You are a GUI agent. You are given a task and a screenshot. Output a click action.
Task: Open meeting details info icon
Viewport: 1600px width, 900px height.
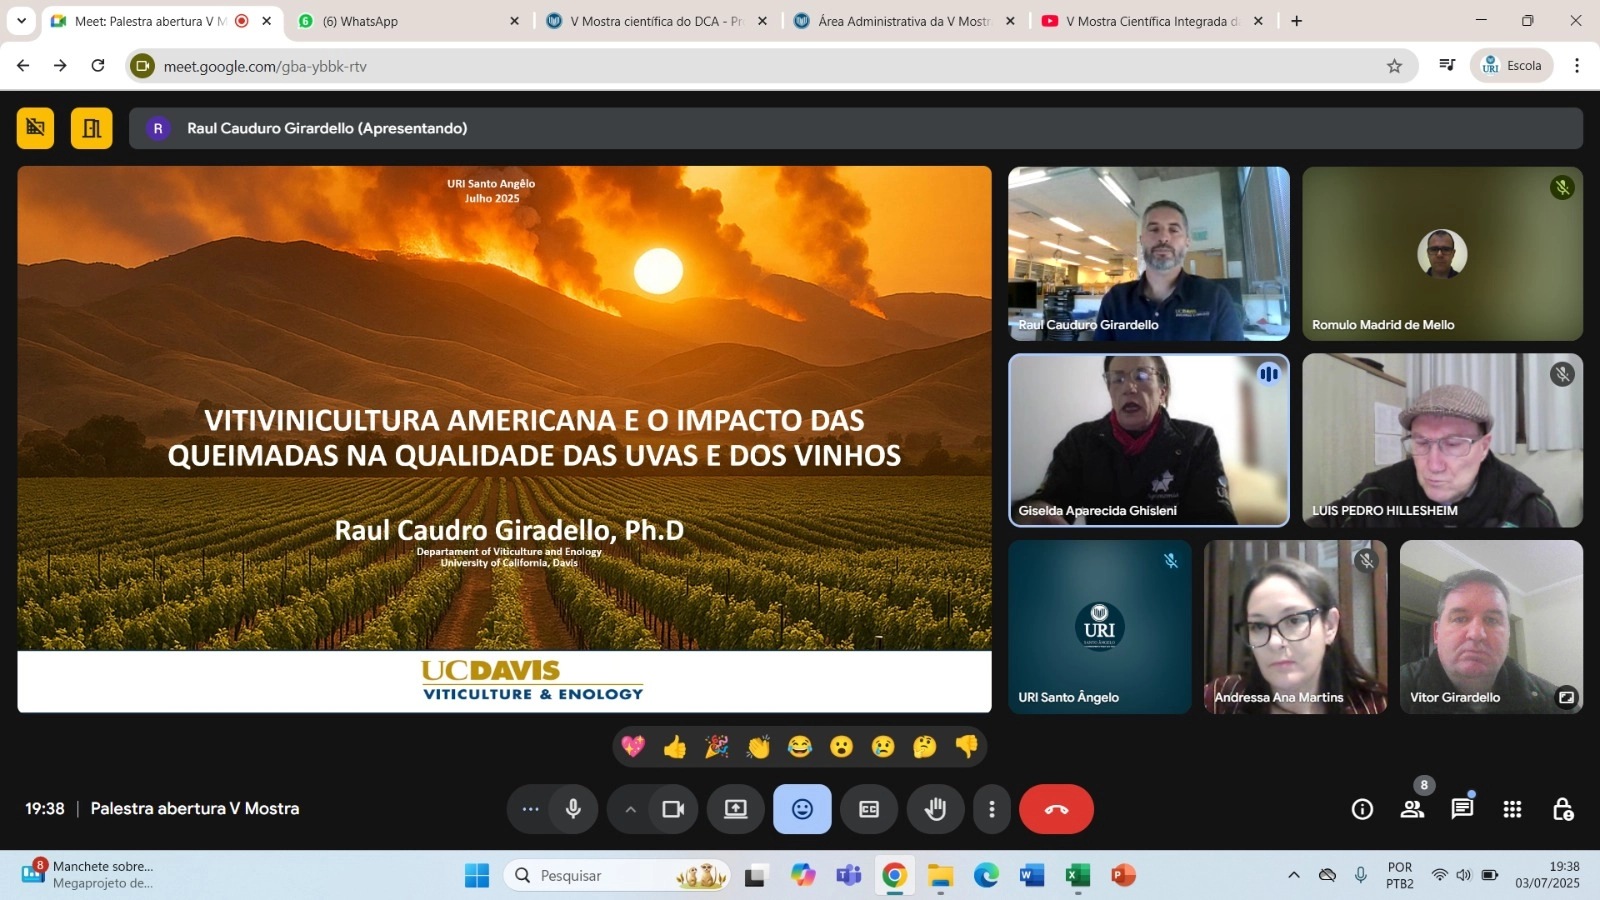[x=1362, y=809]
